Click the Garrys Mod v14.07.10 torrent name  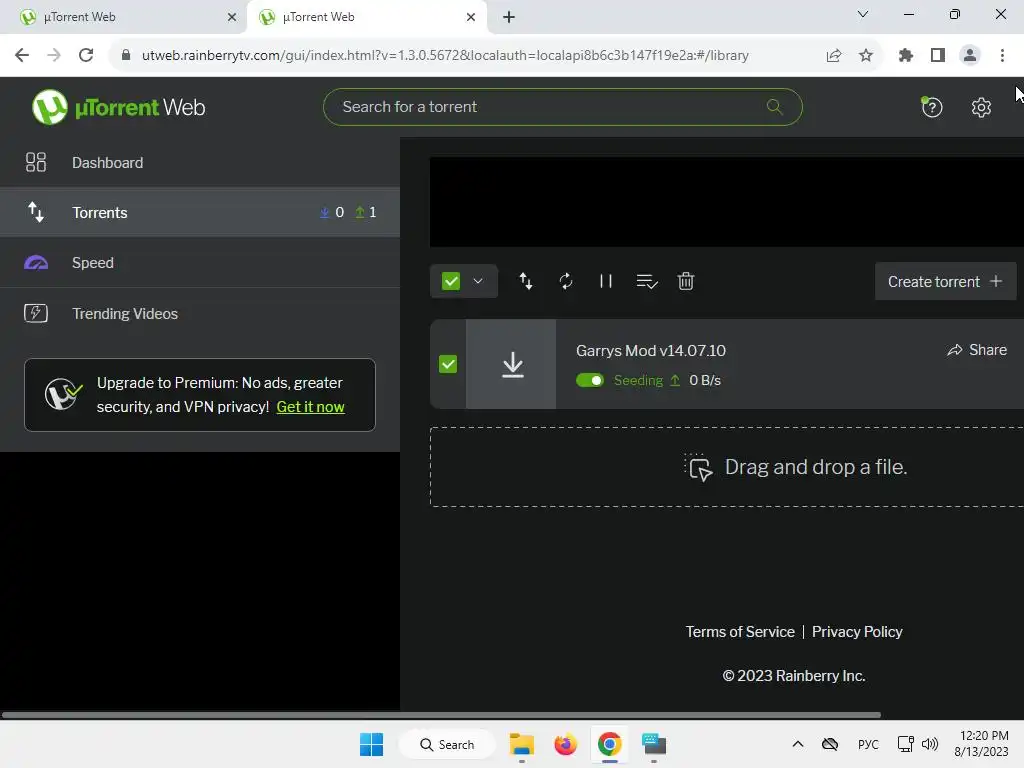[650, 351]
